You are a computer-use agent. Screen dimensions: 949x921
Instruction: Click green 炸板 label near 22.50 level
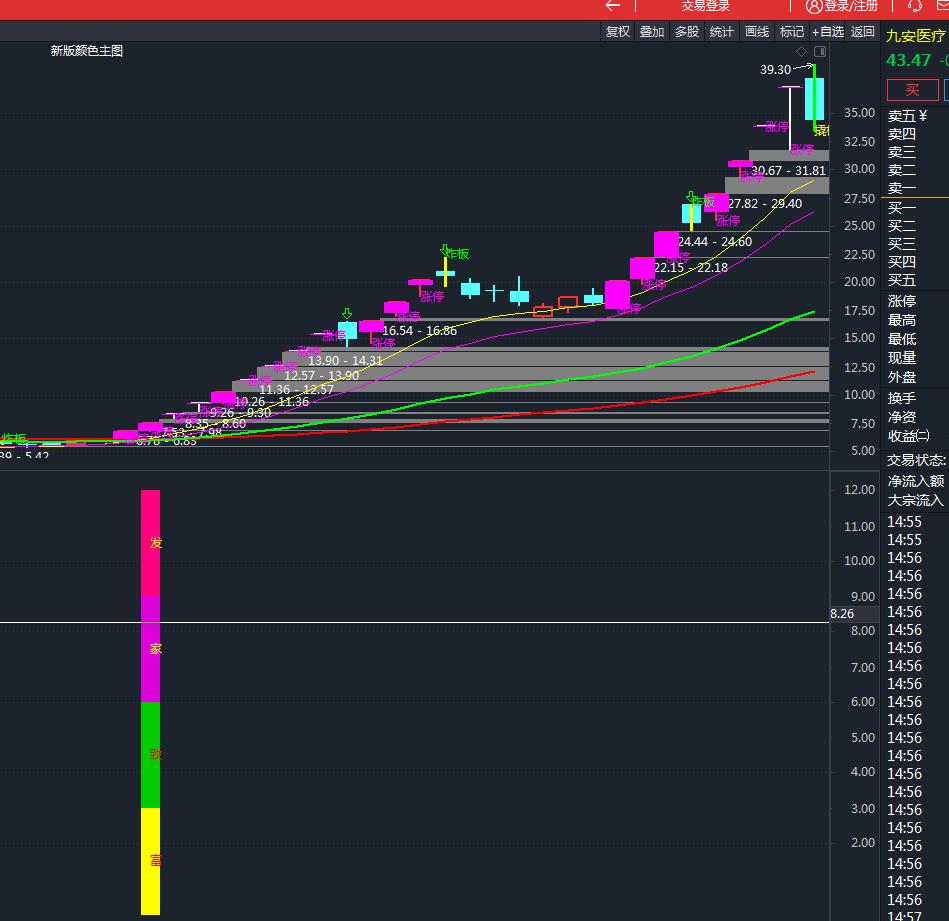pyautogui.click(x=458, y=254)
